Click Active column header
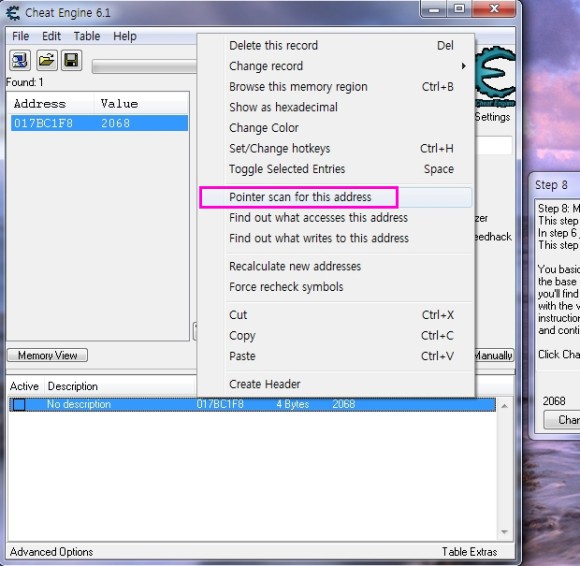The height and width of the screenshot is (566, 580). point(24,386)
